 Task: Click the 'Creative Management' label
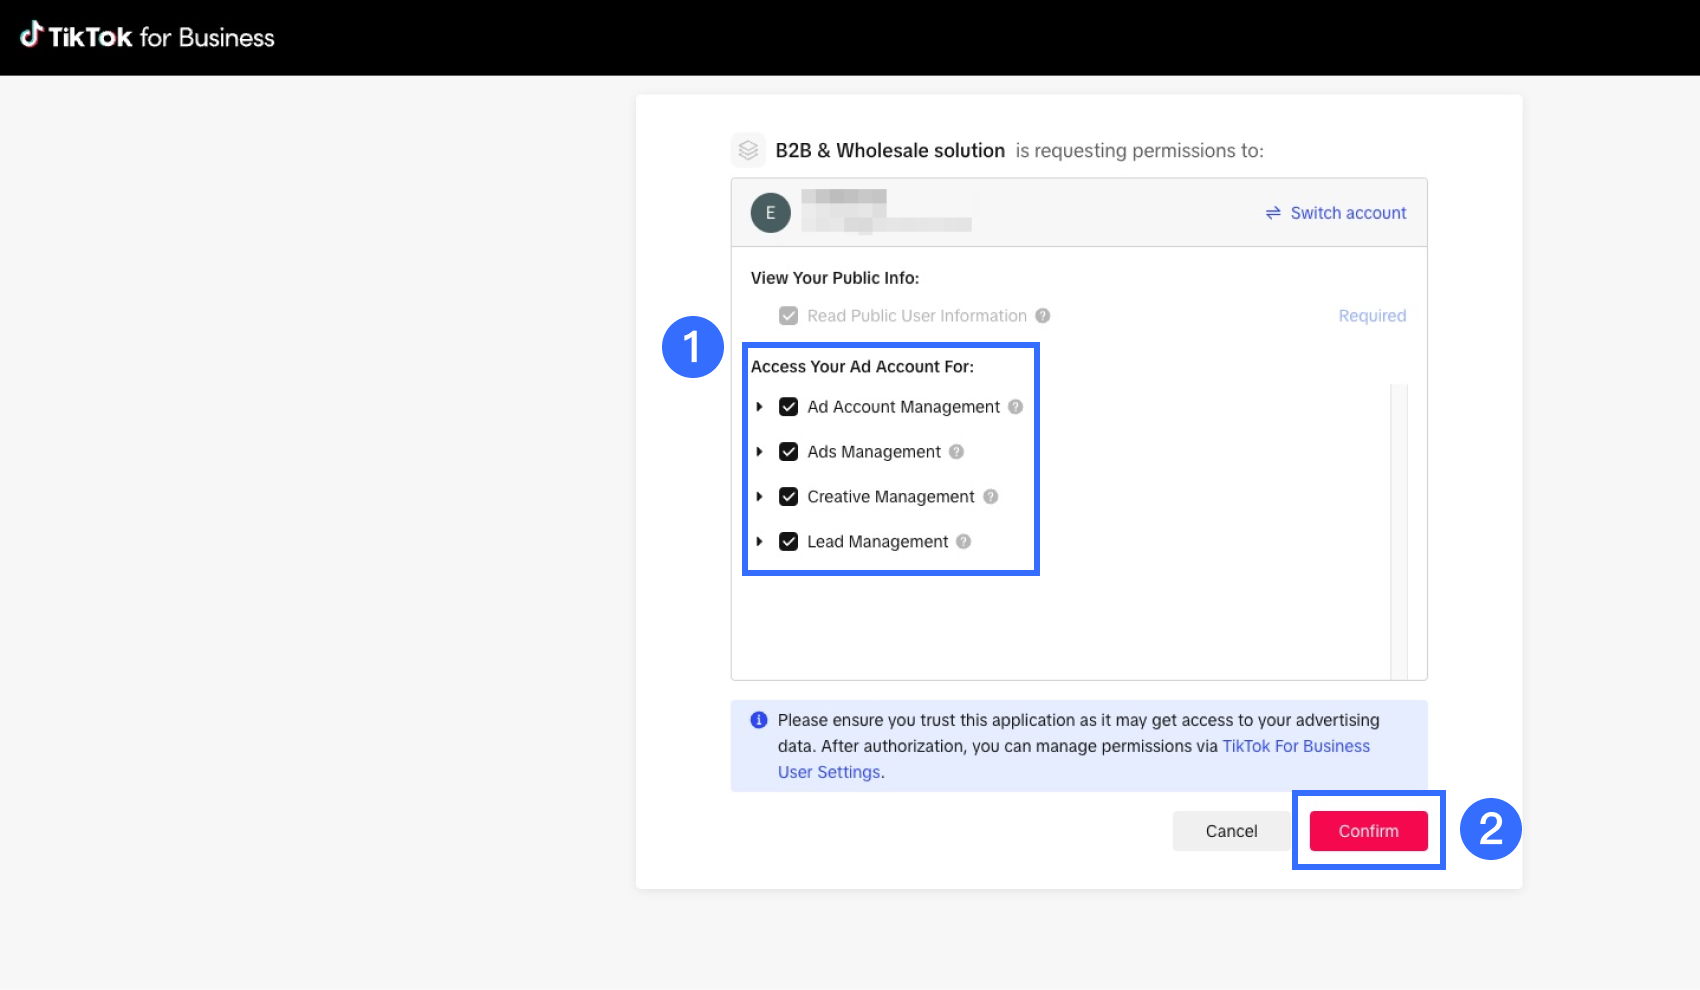[x=891, y=497]
